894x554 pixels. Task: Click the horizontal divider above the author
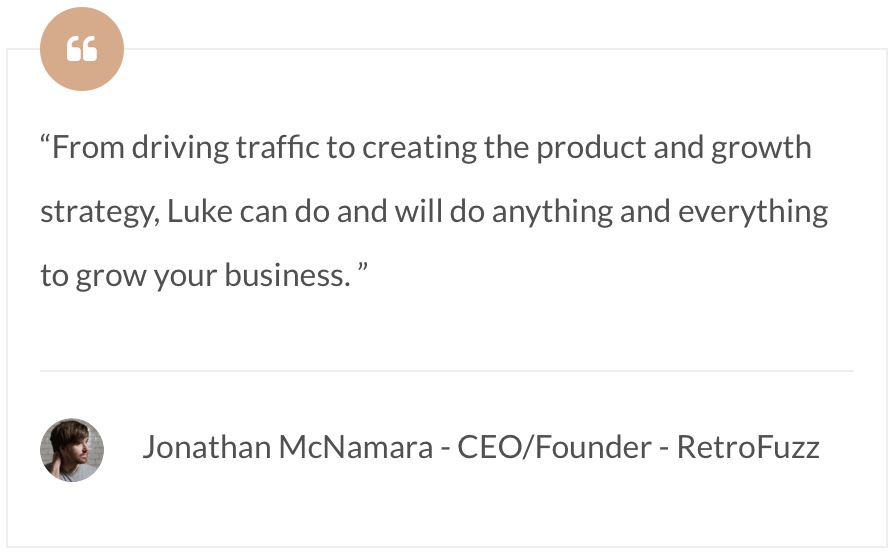coord(447,371)
